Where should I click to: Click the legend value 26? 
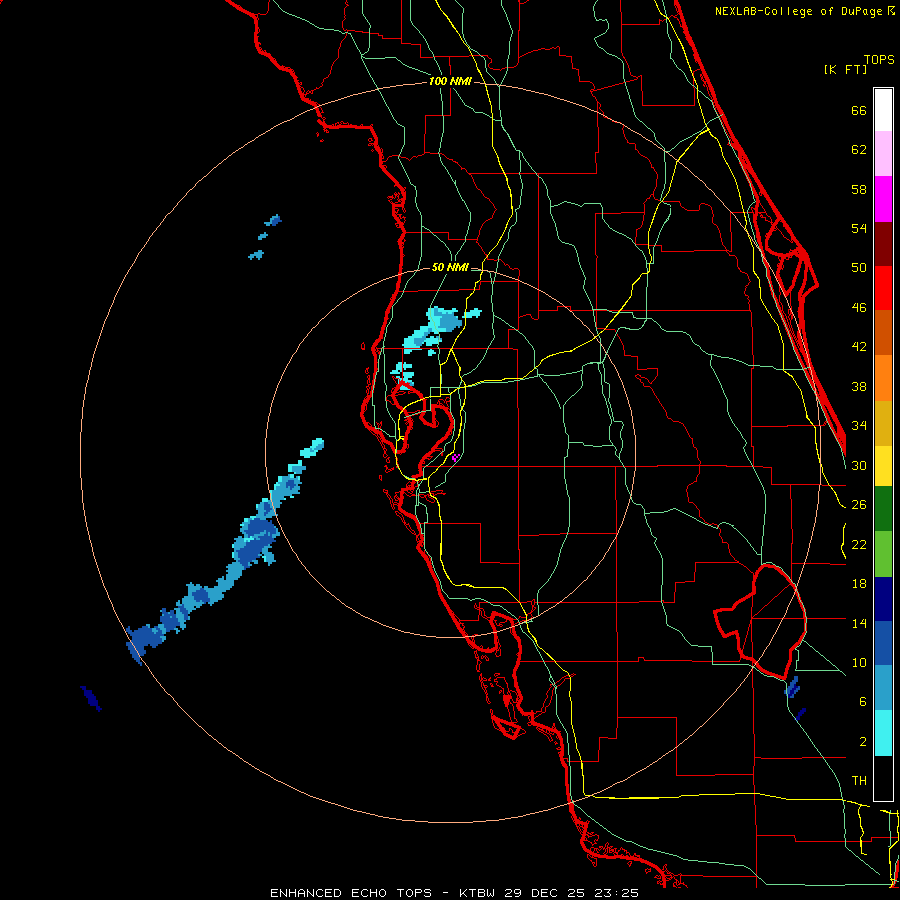[859, 505]
